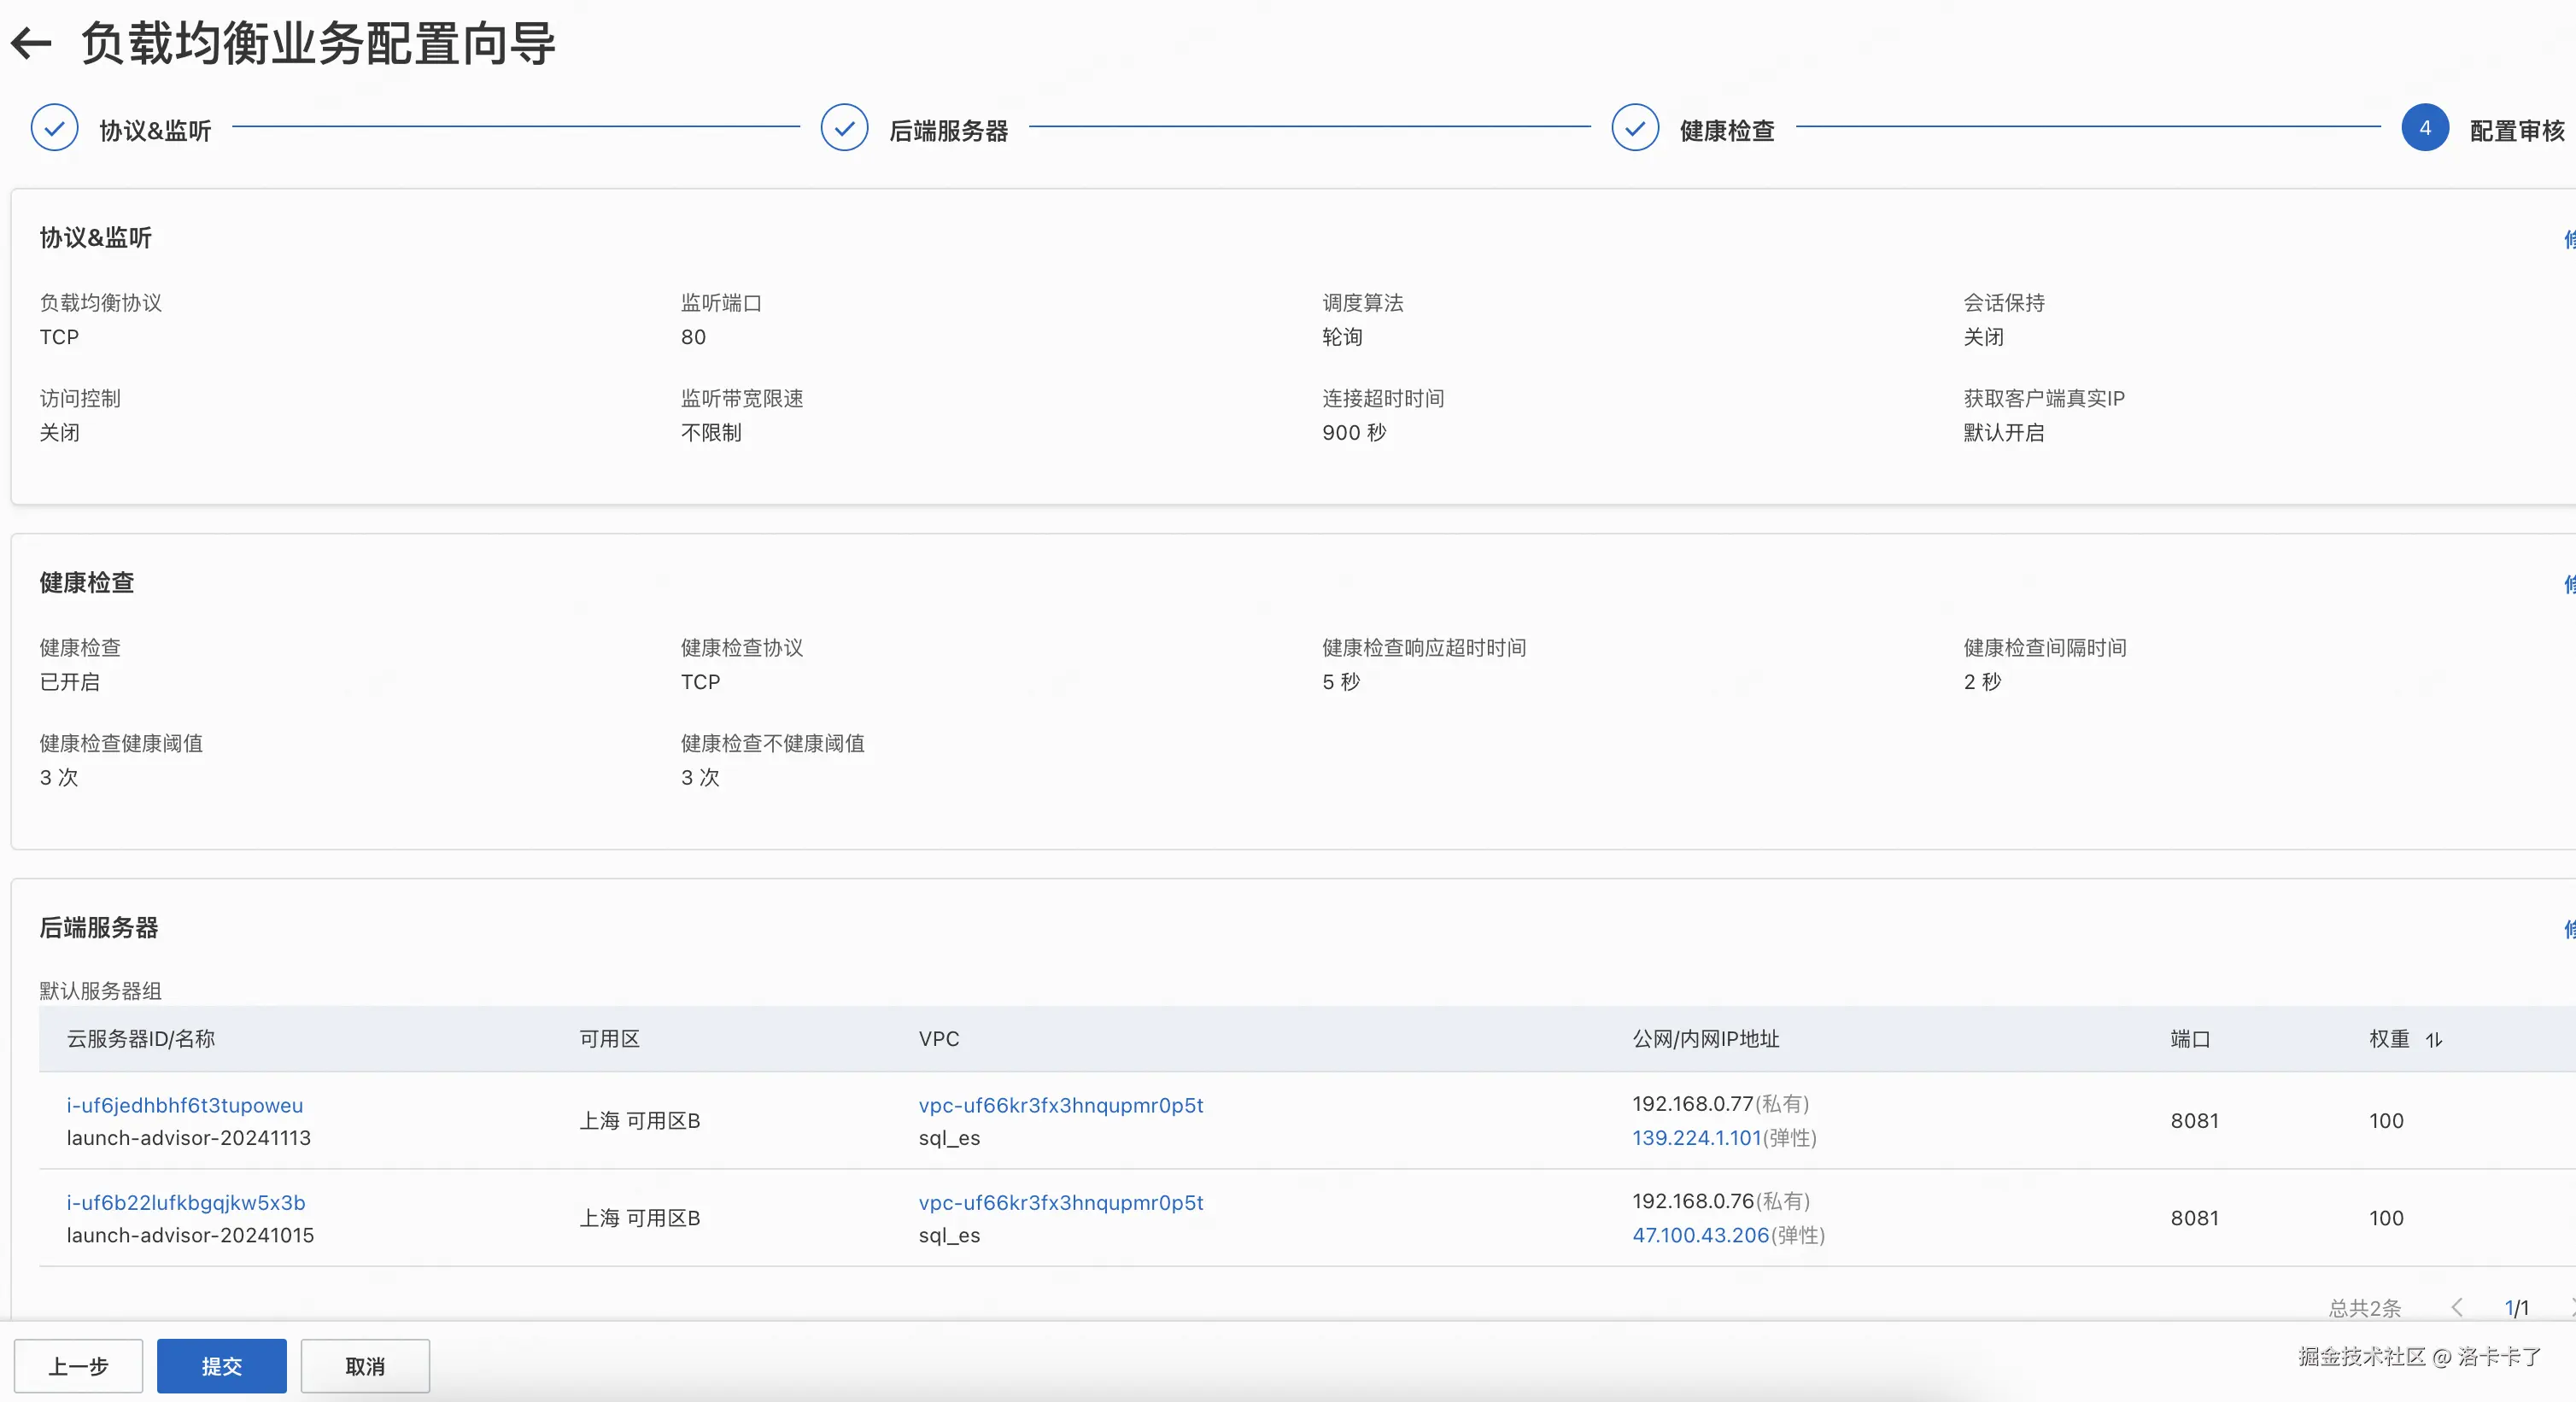Click the 协议&监听 step label

(x=155, y=131)
